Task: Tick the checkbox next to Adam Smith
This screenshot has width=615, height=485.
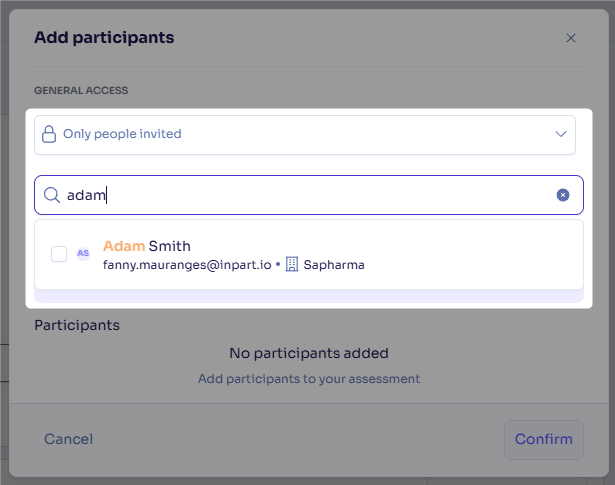Action: coord(59,254)
